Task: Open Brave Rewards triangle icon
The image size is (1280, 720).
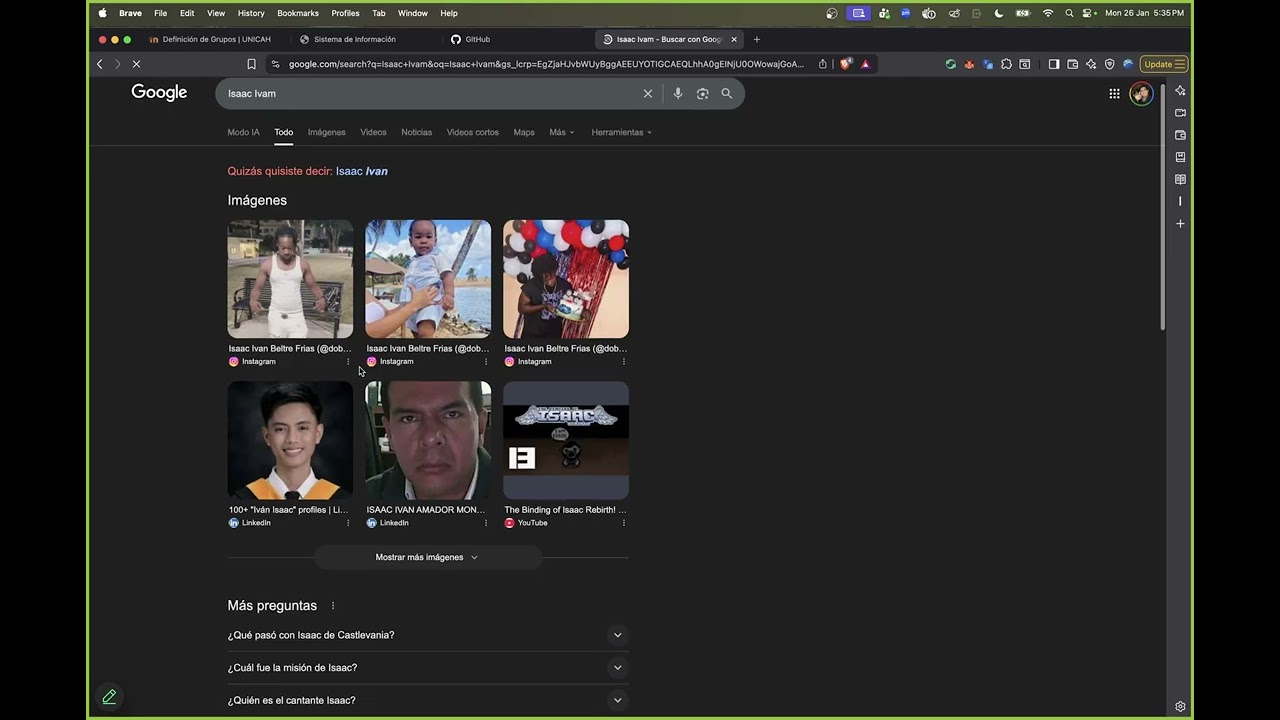Action: pos(865,64)
